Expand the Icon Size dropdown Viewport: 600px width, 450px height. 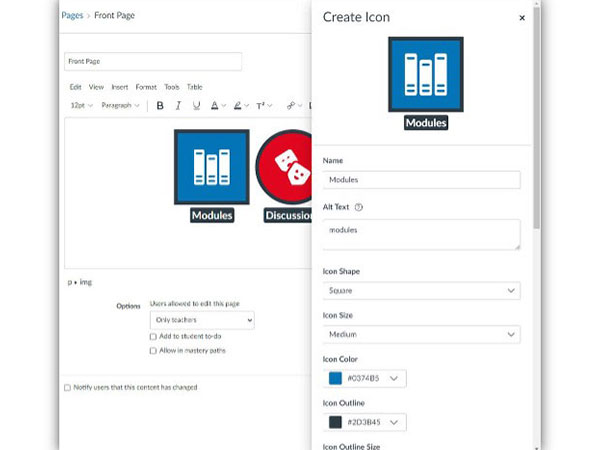[421, 335]
